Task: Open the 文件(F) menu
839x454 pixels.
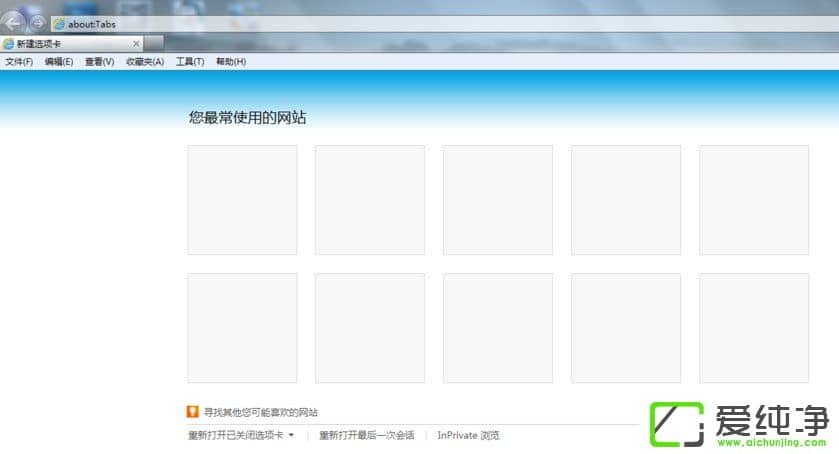Action: [19, 62]
